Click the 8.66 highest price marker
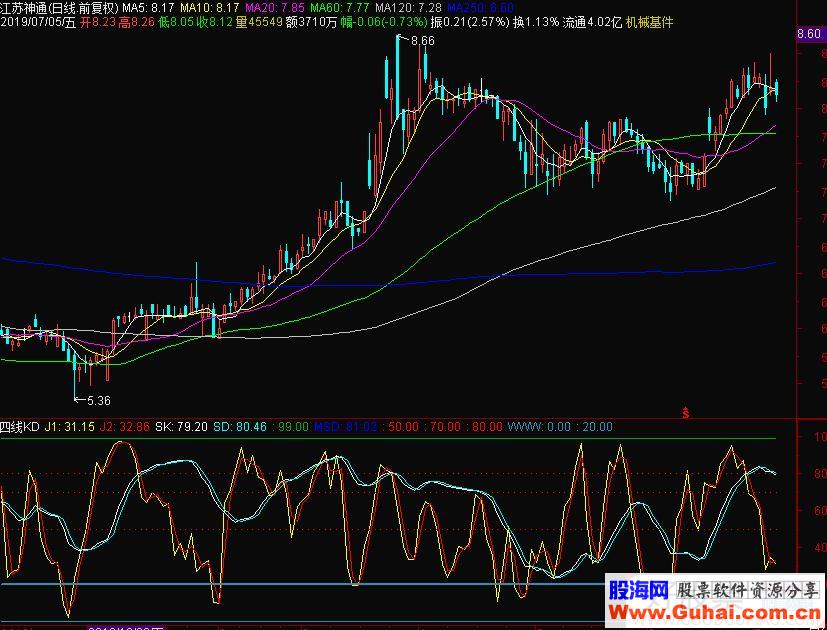 click(422, 41)
